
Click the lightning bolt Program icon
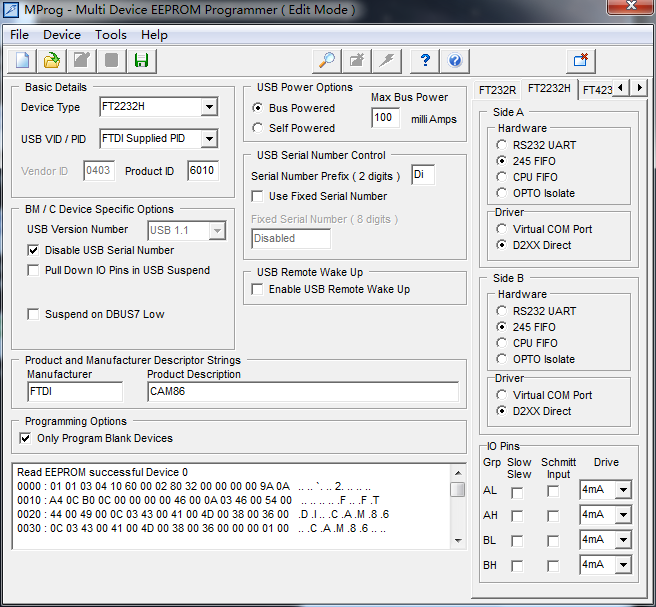386,61
